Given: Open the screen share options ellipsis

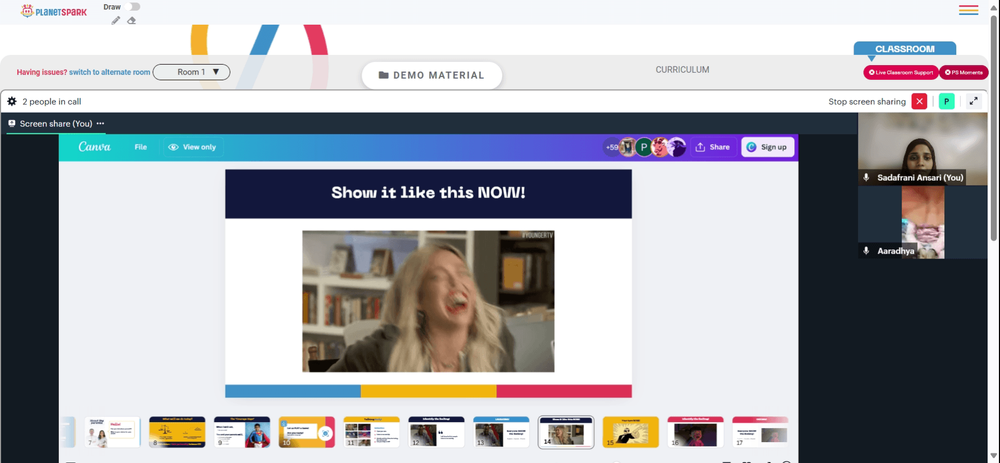Looking at the screenshot, I should (x=100, y=124).
